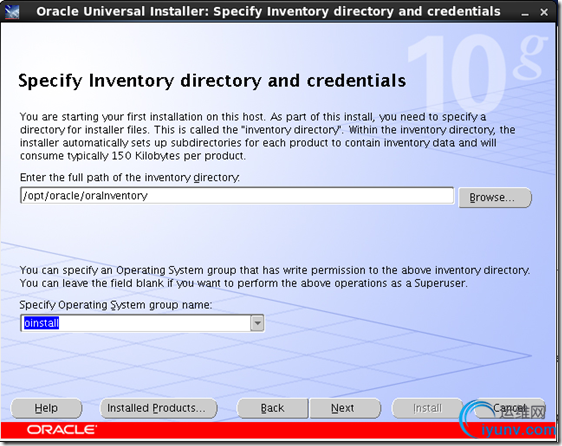The width and height of the screenshot is (562, 446).
Task: Go Back to previous step
Action: pyautogui.click(x=272, y=408)
